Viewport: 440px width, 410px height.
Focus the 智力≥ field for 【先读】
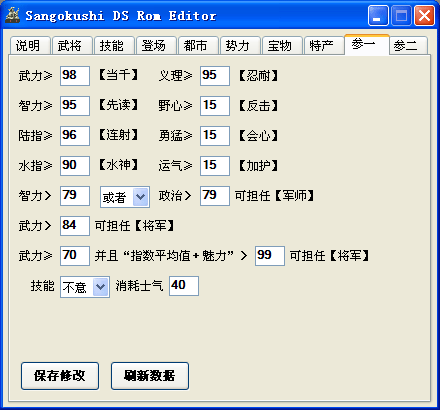(75, 106)
